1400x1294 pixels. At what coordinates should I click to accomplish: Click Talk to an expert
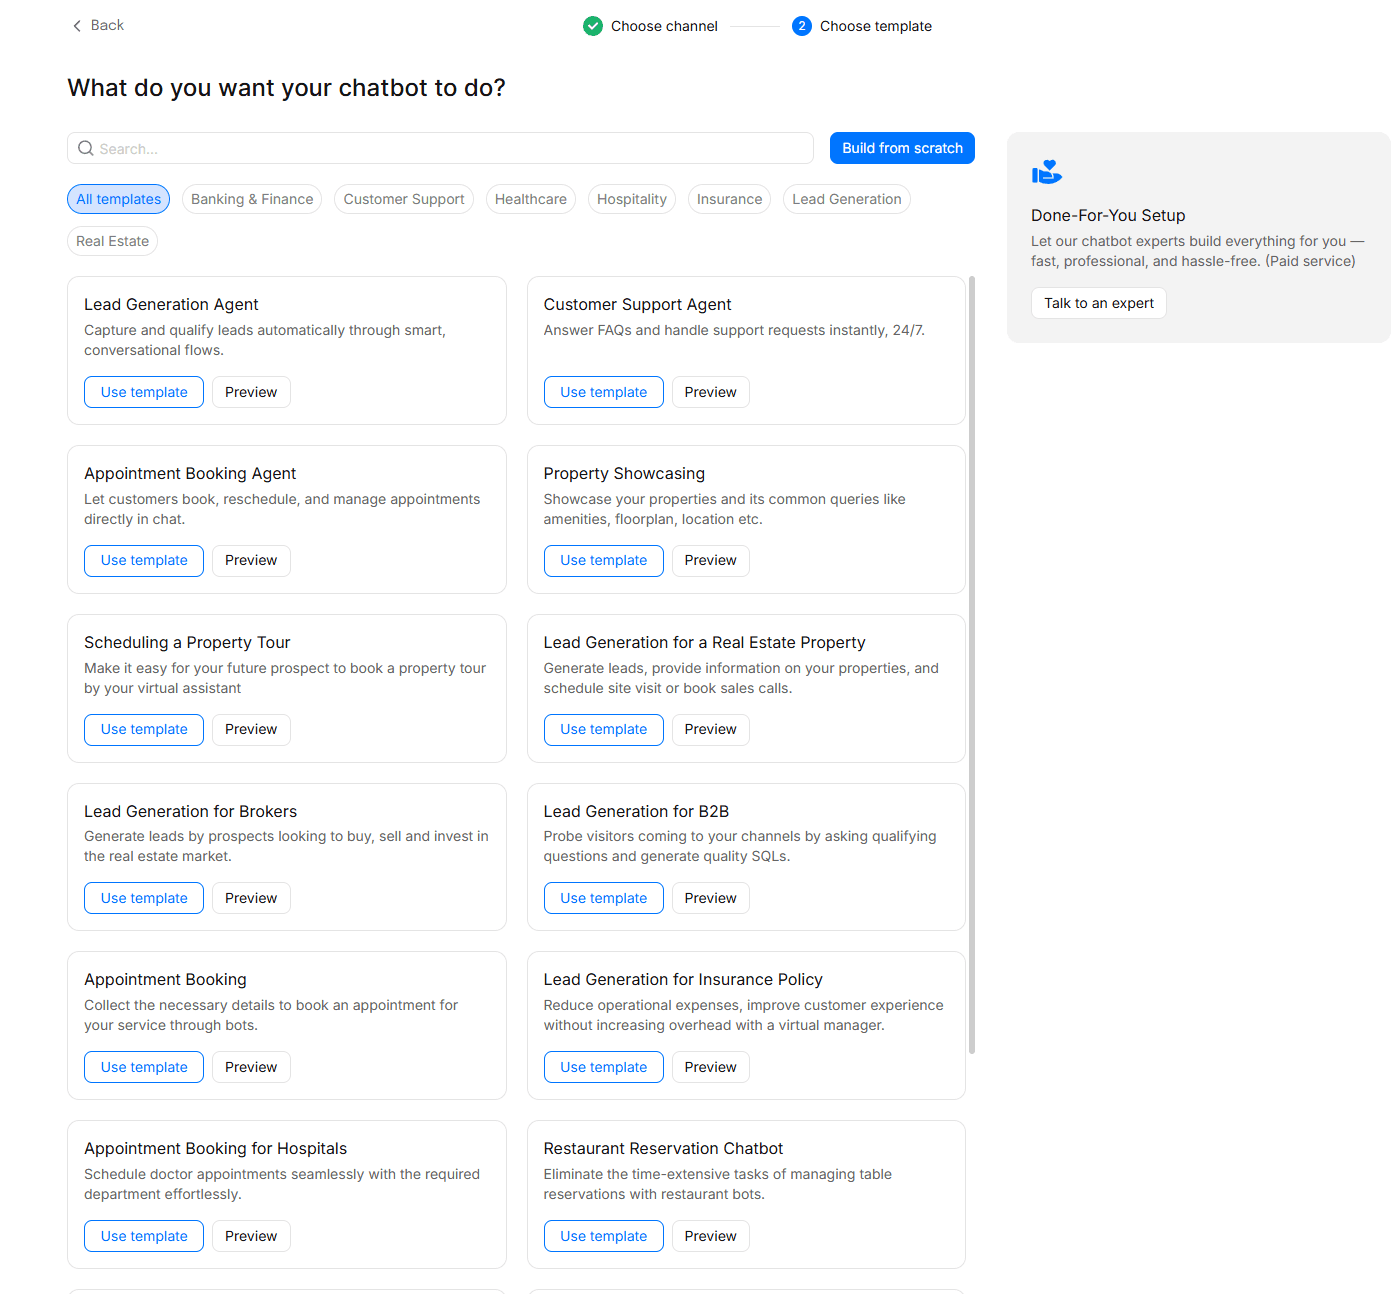coord(1098,302)
